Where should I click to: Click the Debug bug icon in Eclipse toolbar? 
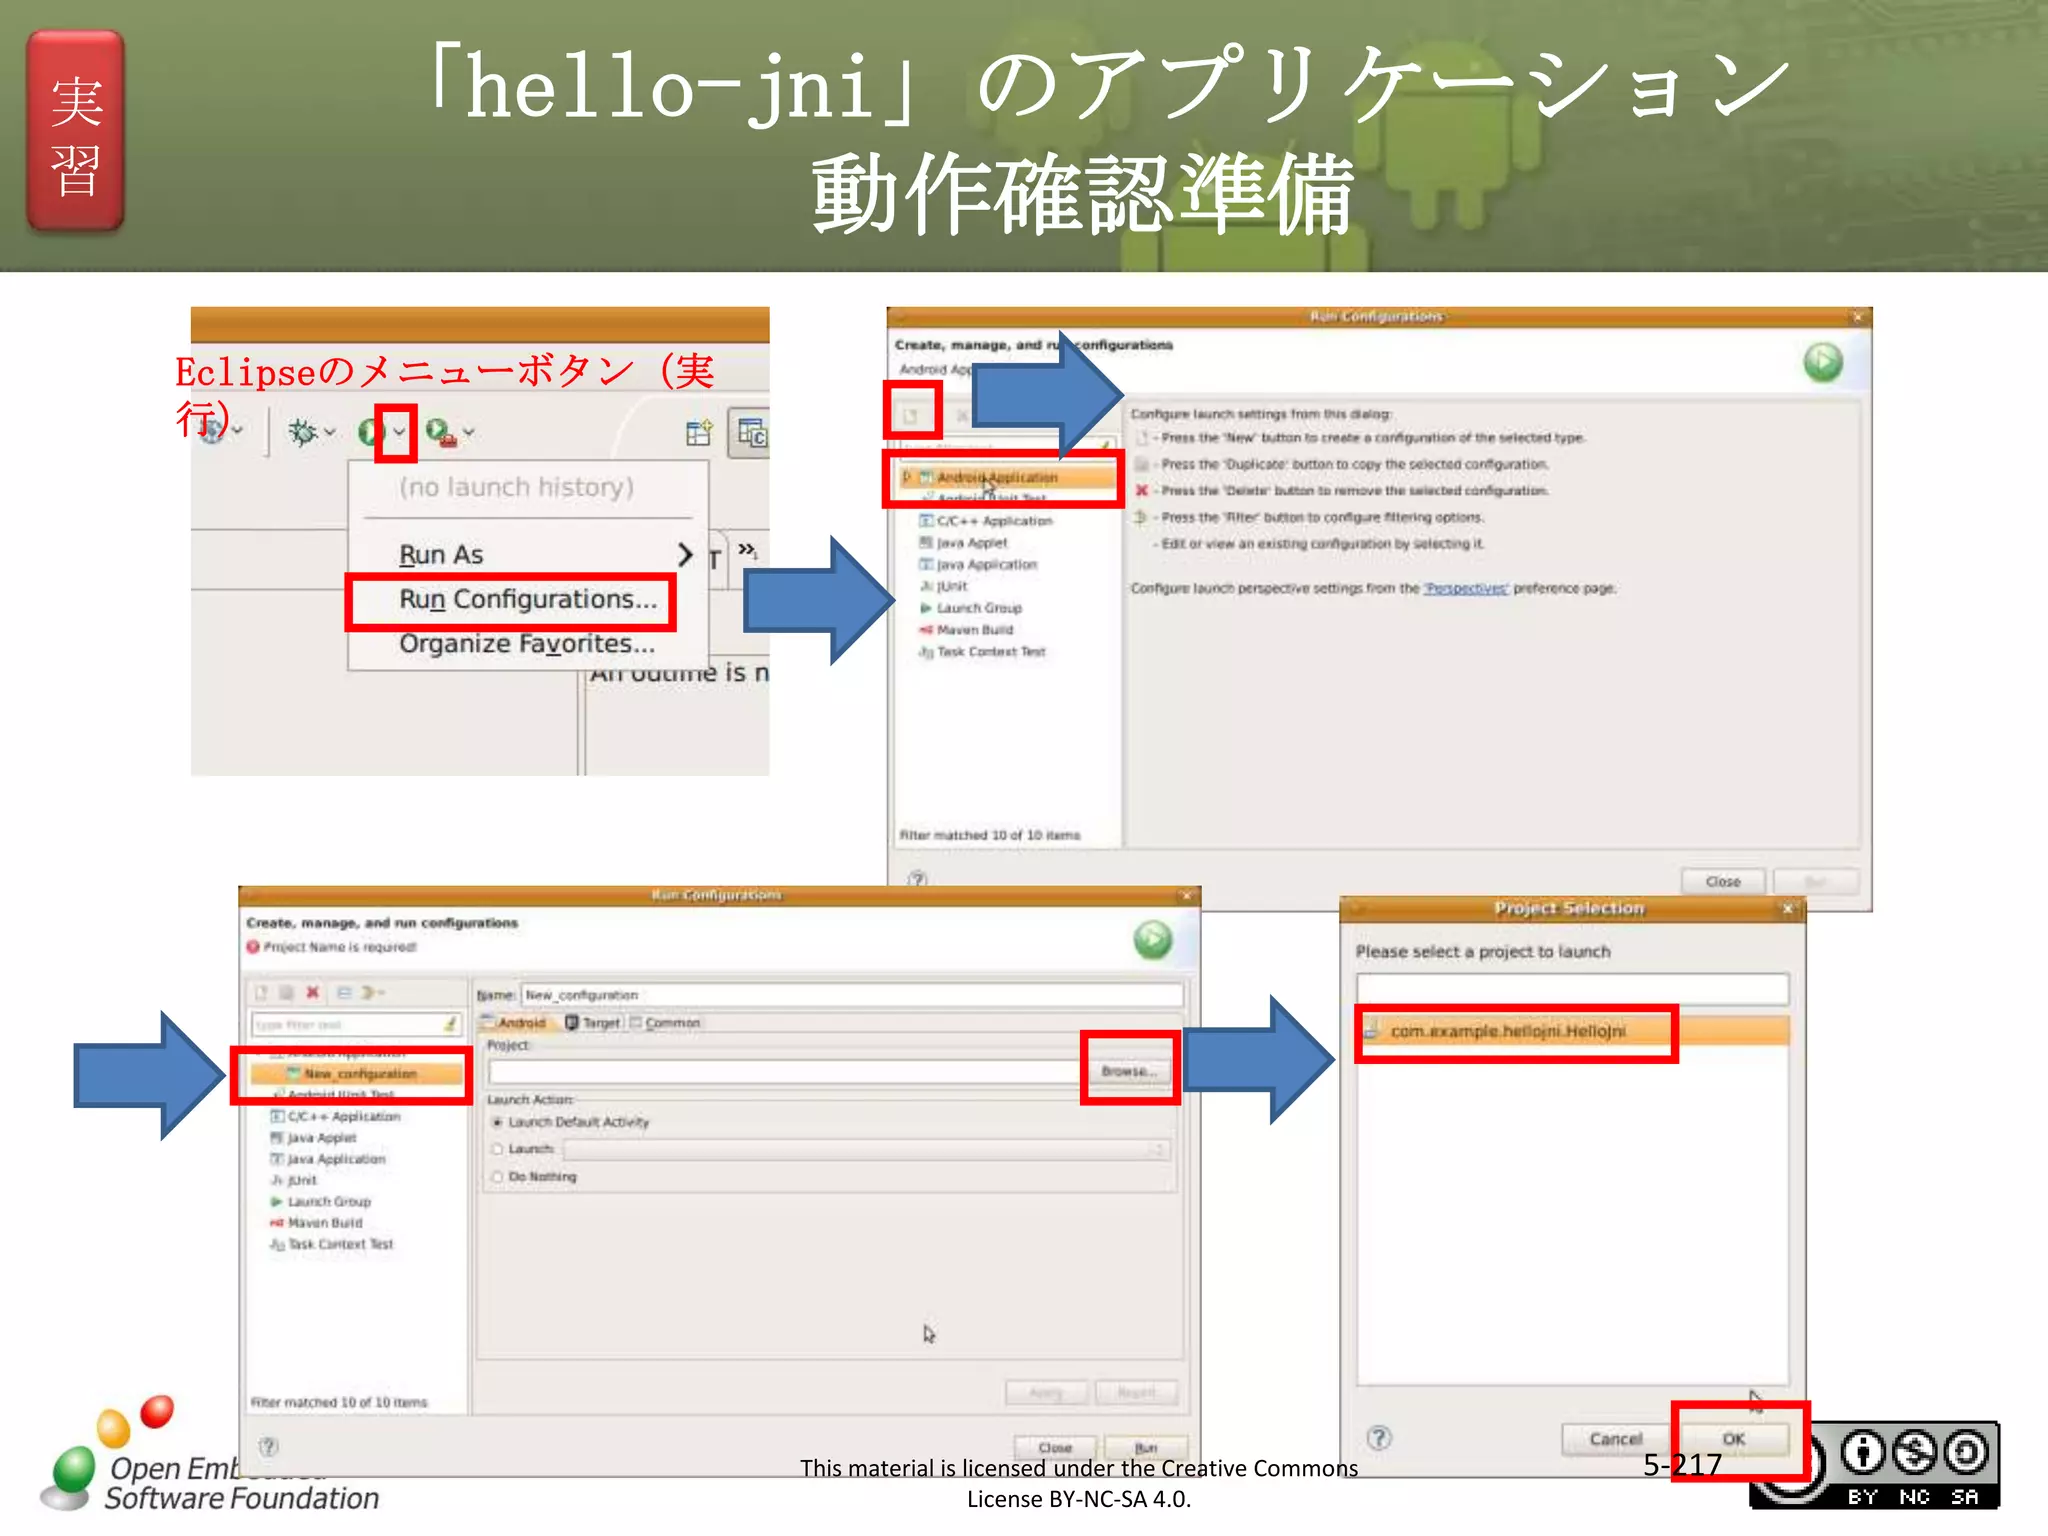(302, 432)
